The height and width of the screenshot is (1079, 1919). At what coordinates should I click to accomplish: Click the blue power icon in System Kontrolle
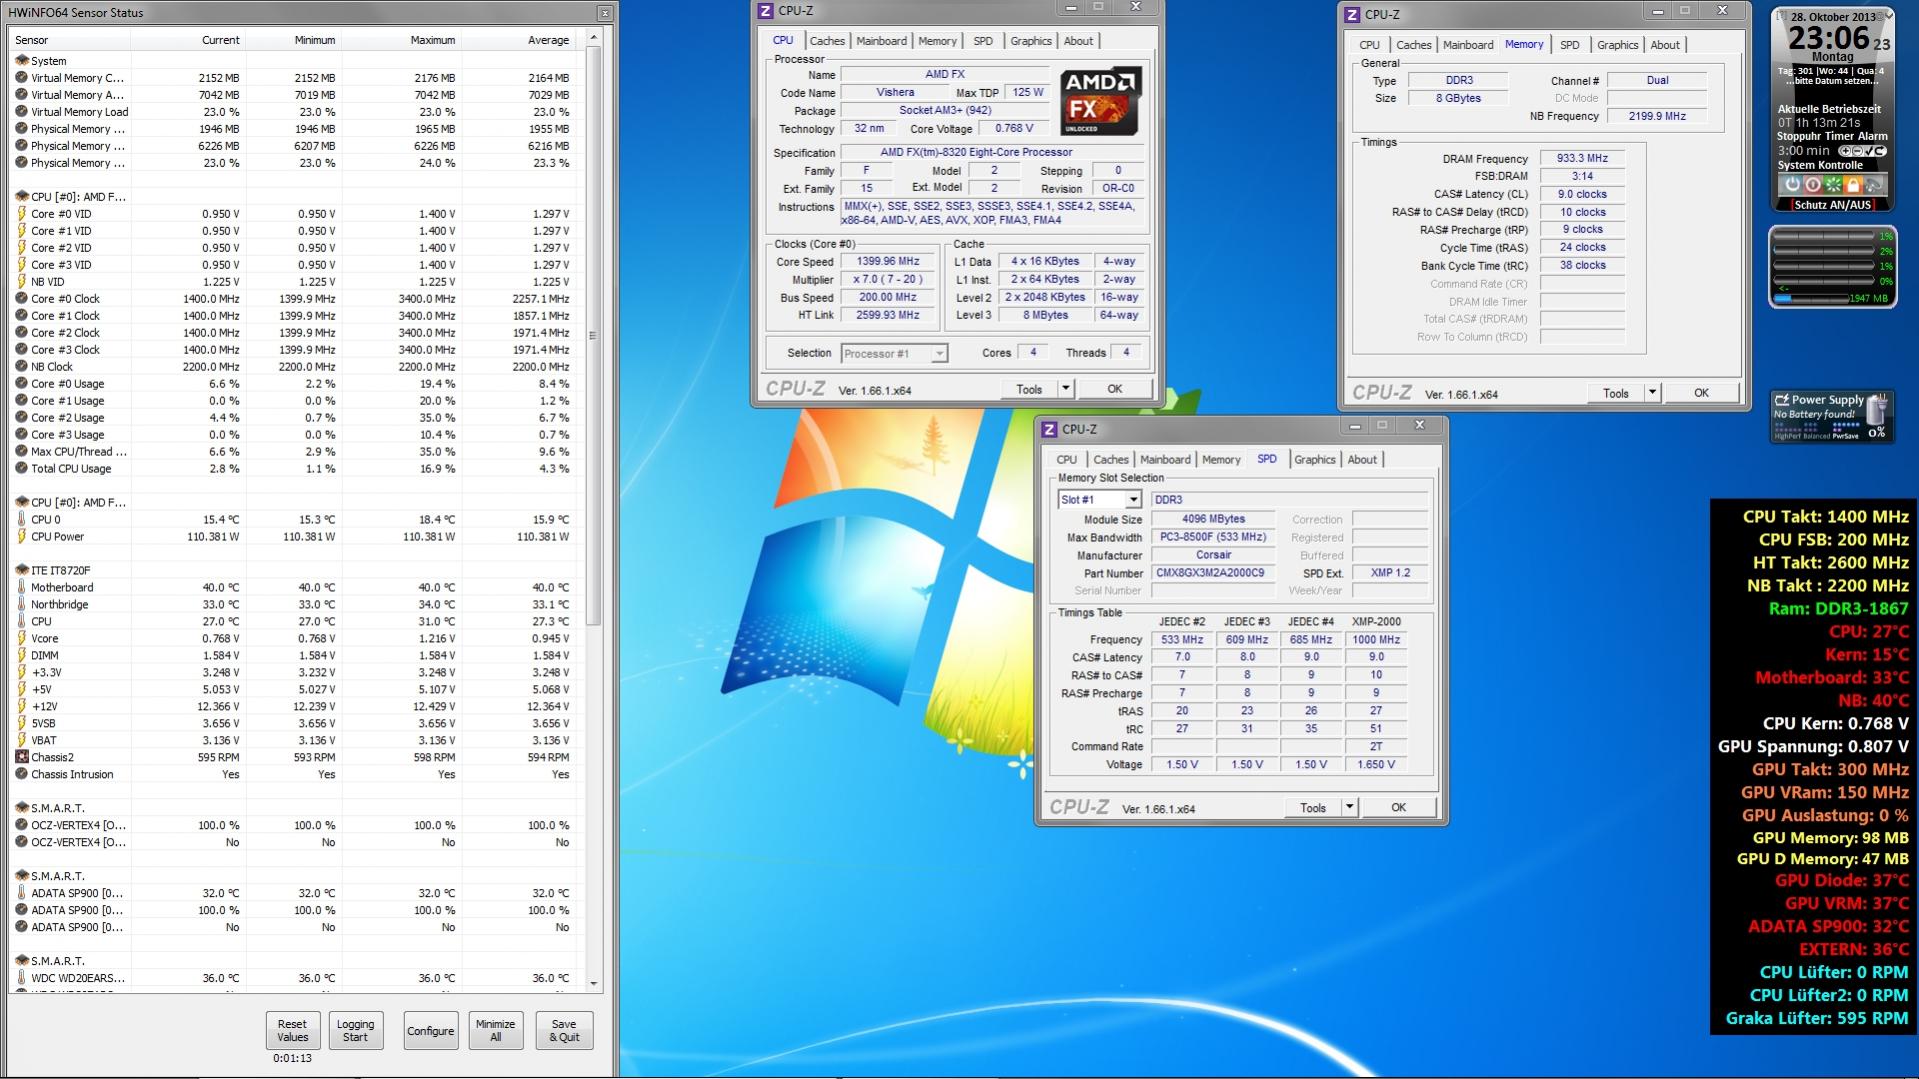click(x=1792, y=185)
